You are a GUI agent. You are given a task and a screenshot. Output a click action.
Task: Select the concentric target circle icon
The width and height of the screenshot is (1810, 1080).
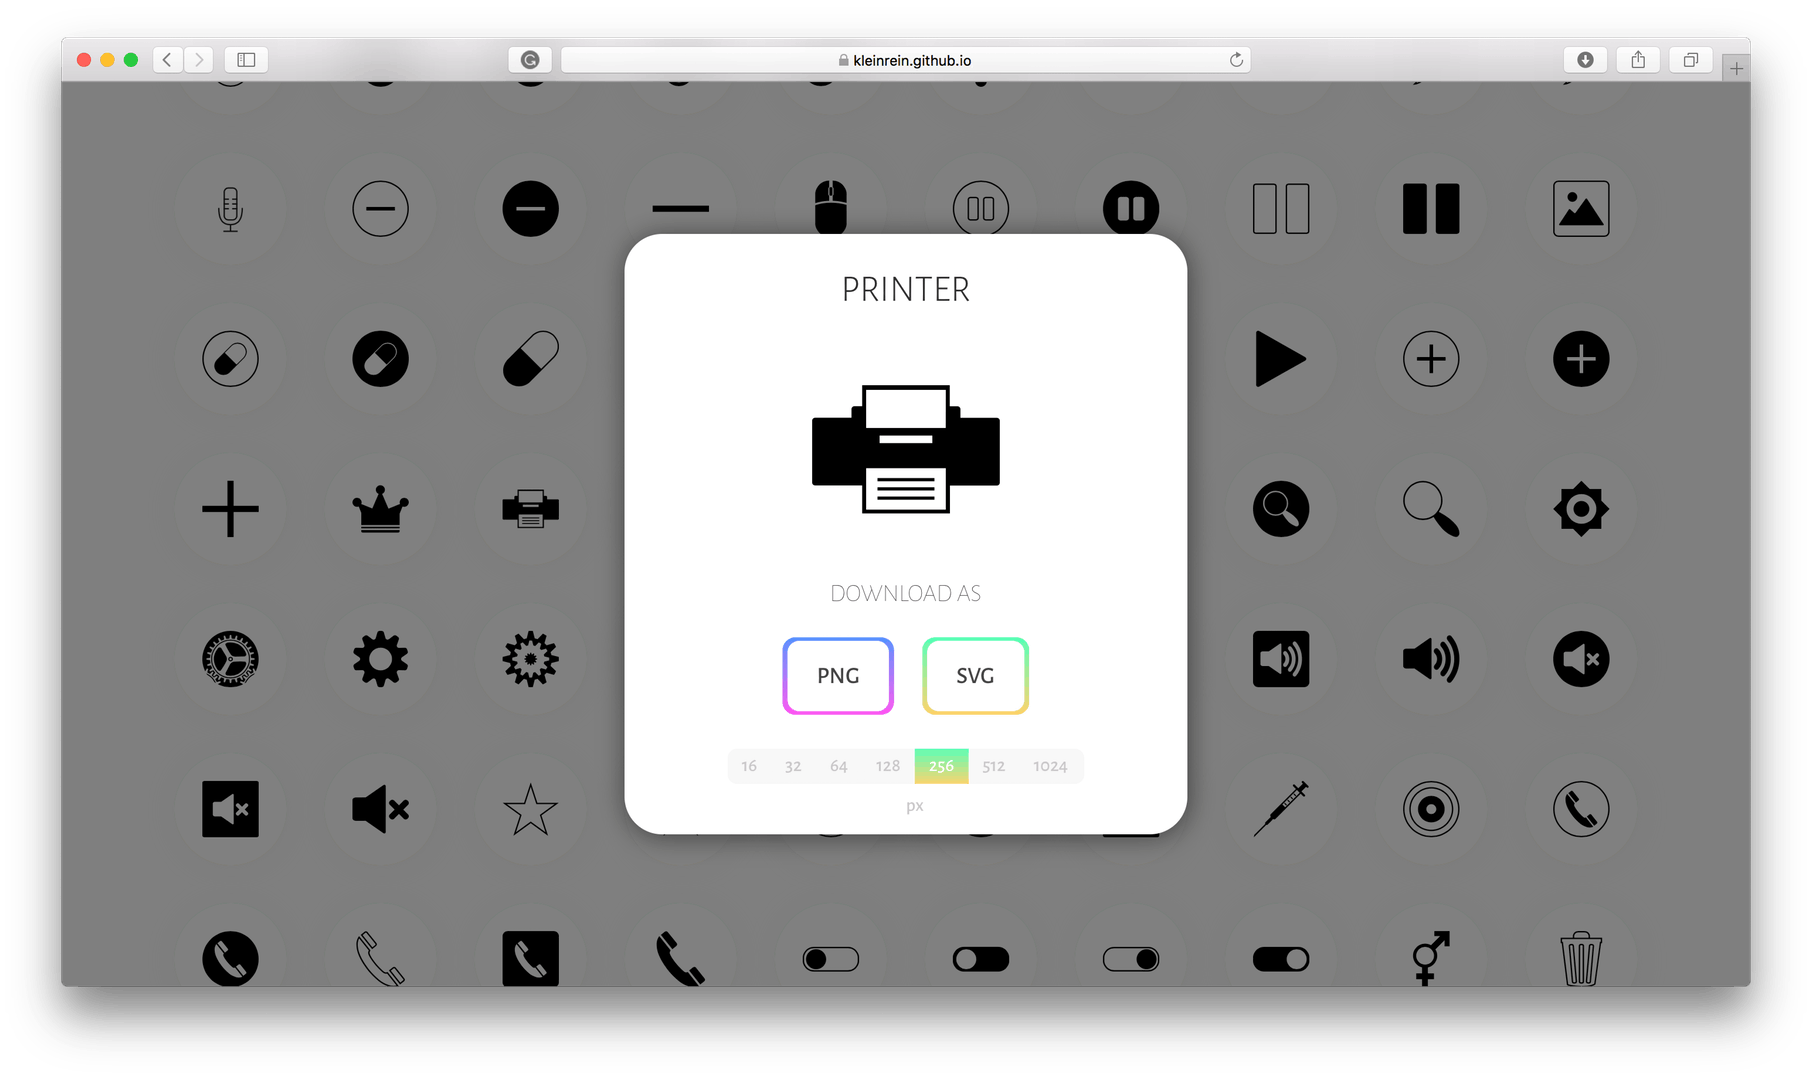click(1431, 809)
